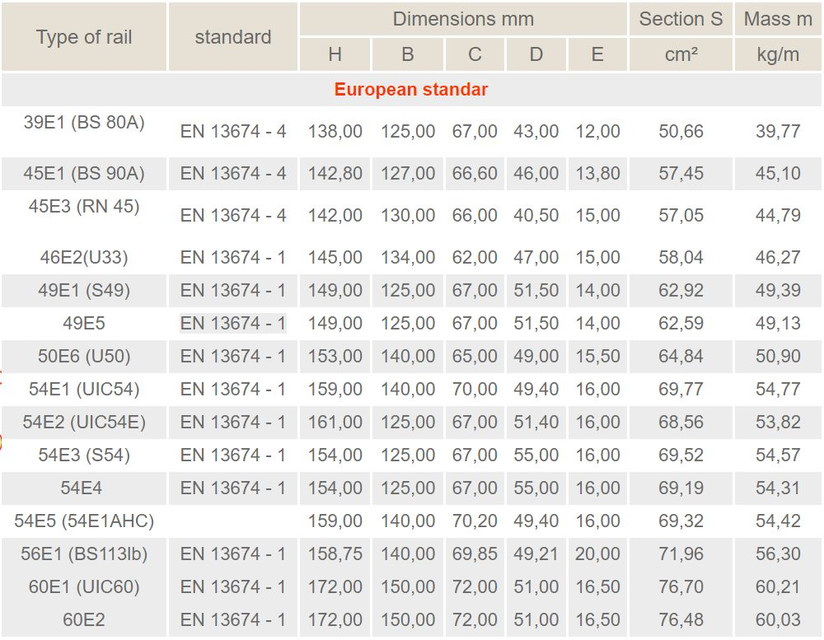The width and height of the screenshot is (824, 640).
Task: Click the highlighted standard cell in 49E5 row
Action: pos(233,323)
